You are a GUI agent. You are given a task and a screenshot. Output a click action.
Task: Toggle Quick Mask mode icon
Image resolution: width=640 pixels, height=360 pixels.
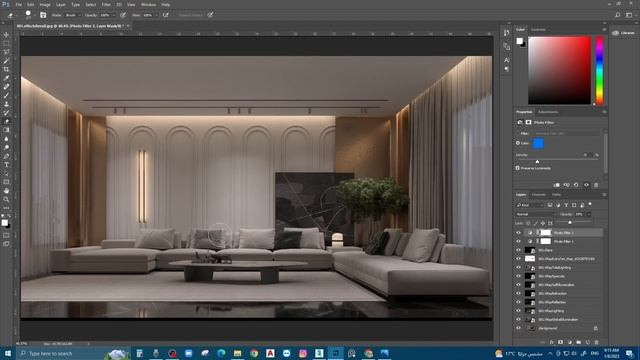tap(7, 235)
